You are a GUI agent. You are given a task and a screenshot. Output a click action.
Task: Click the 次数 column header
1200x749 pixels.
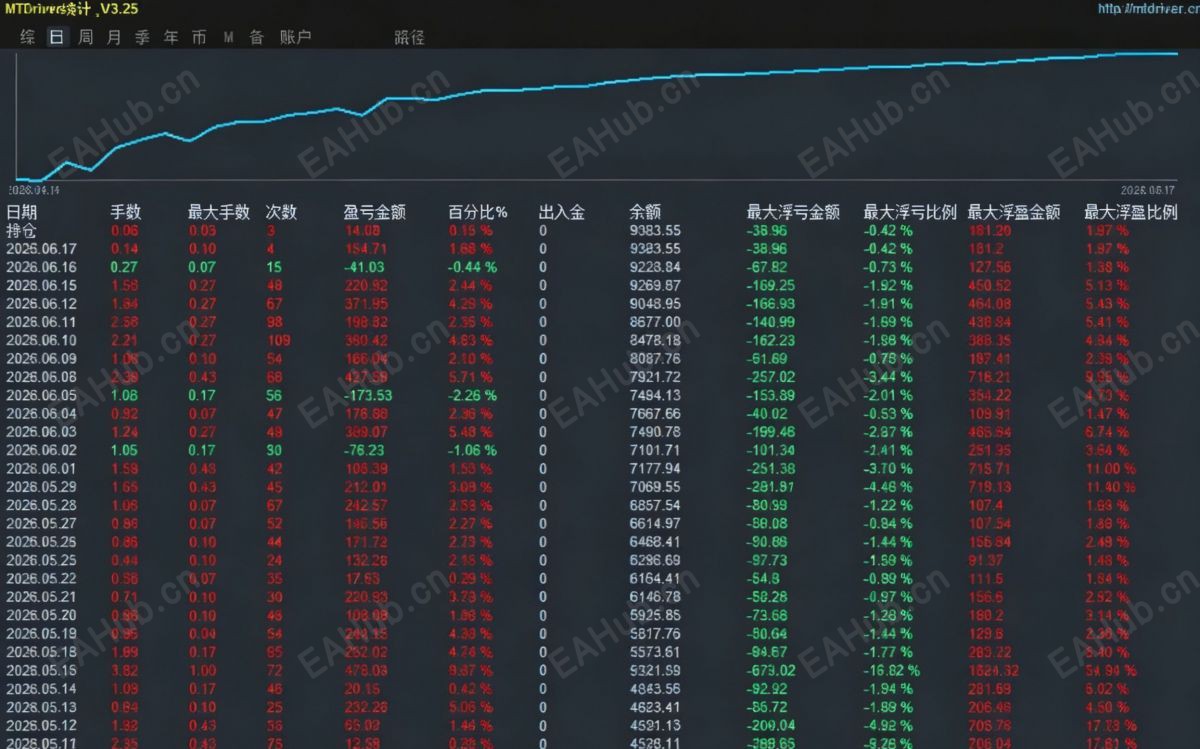pyautogui.click(x=282, y=212)
